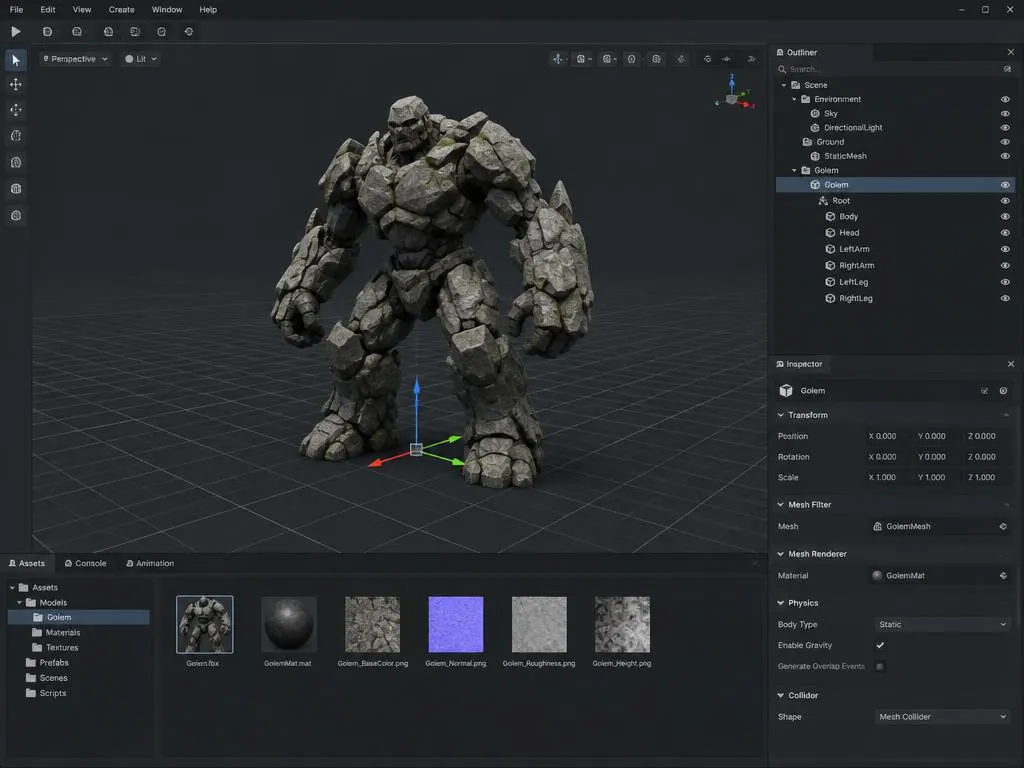1024x768 pixels.
Task: Open the File menu
Action: (x=16, y=10)
